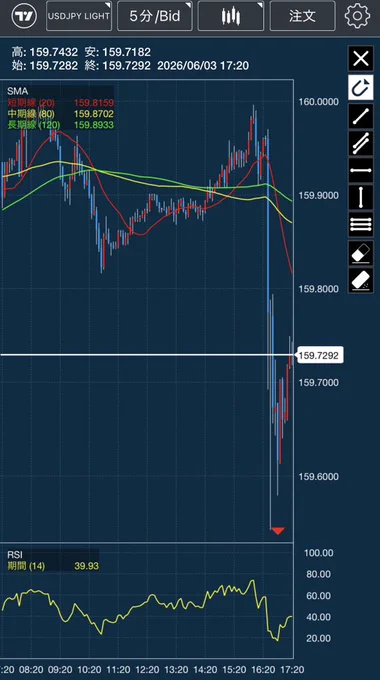Click the 17:20 time axis label
The width and height of the screenshot is (380, 680).
pyautogui.click(x=293, y=669)
